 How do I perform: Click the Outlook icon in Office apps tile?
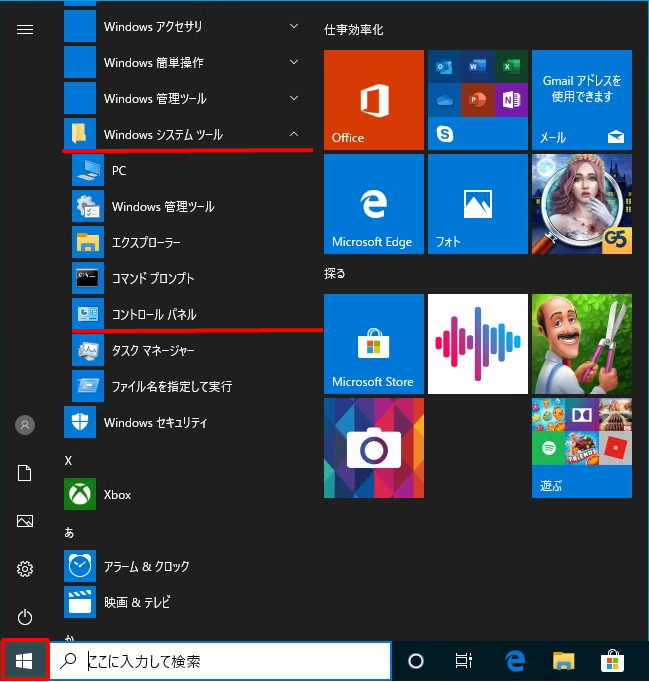pos(444,67)
